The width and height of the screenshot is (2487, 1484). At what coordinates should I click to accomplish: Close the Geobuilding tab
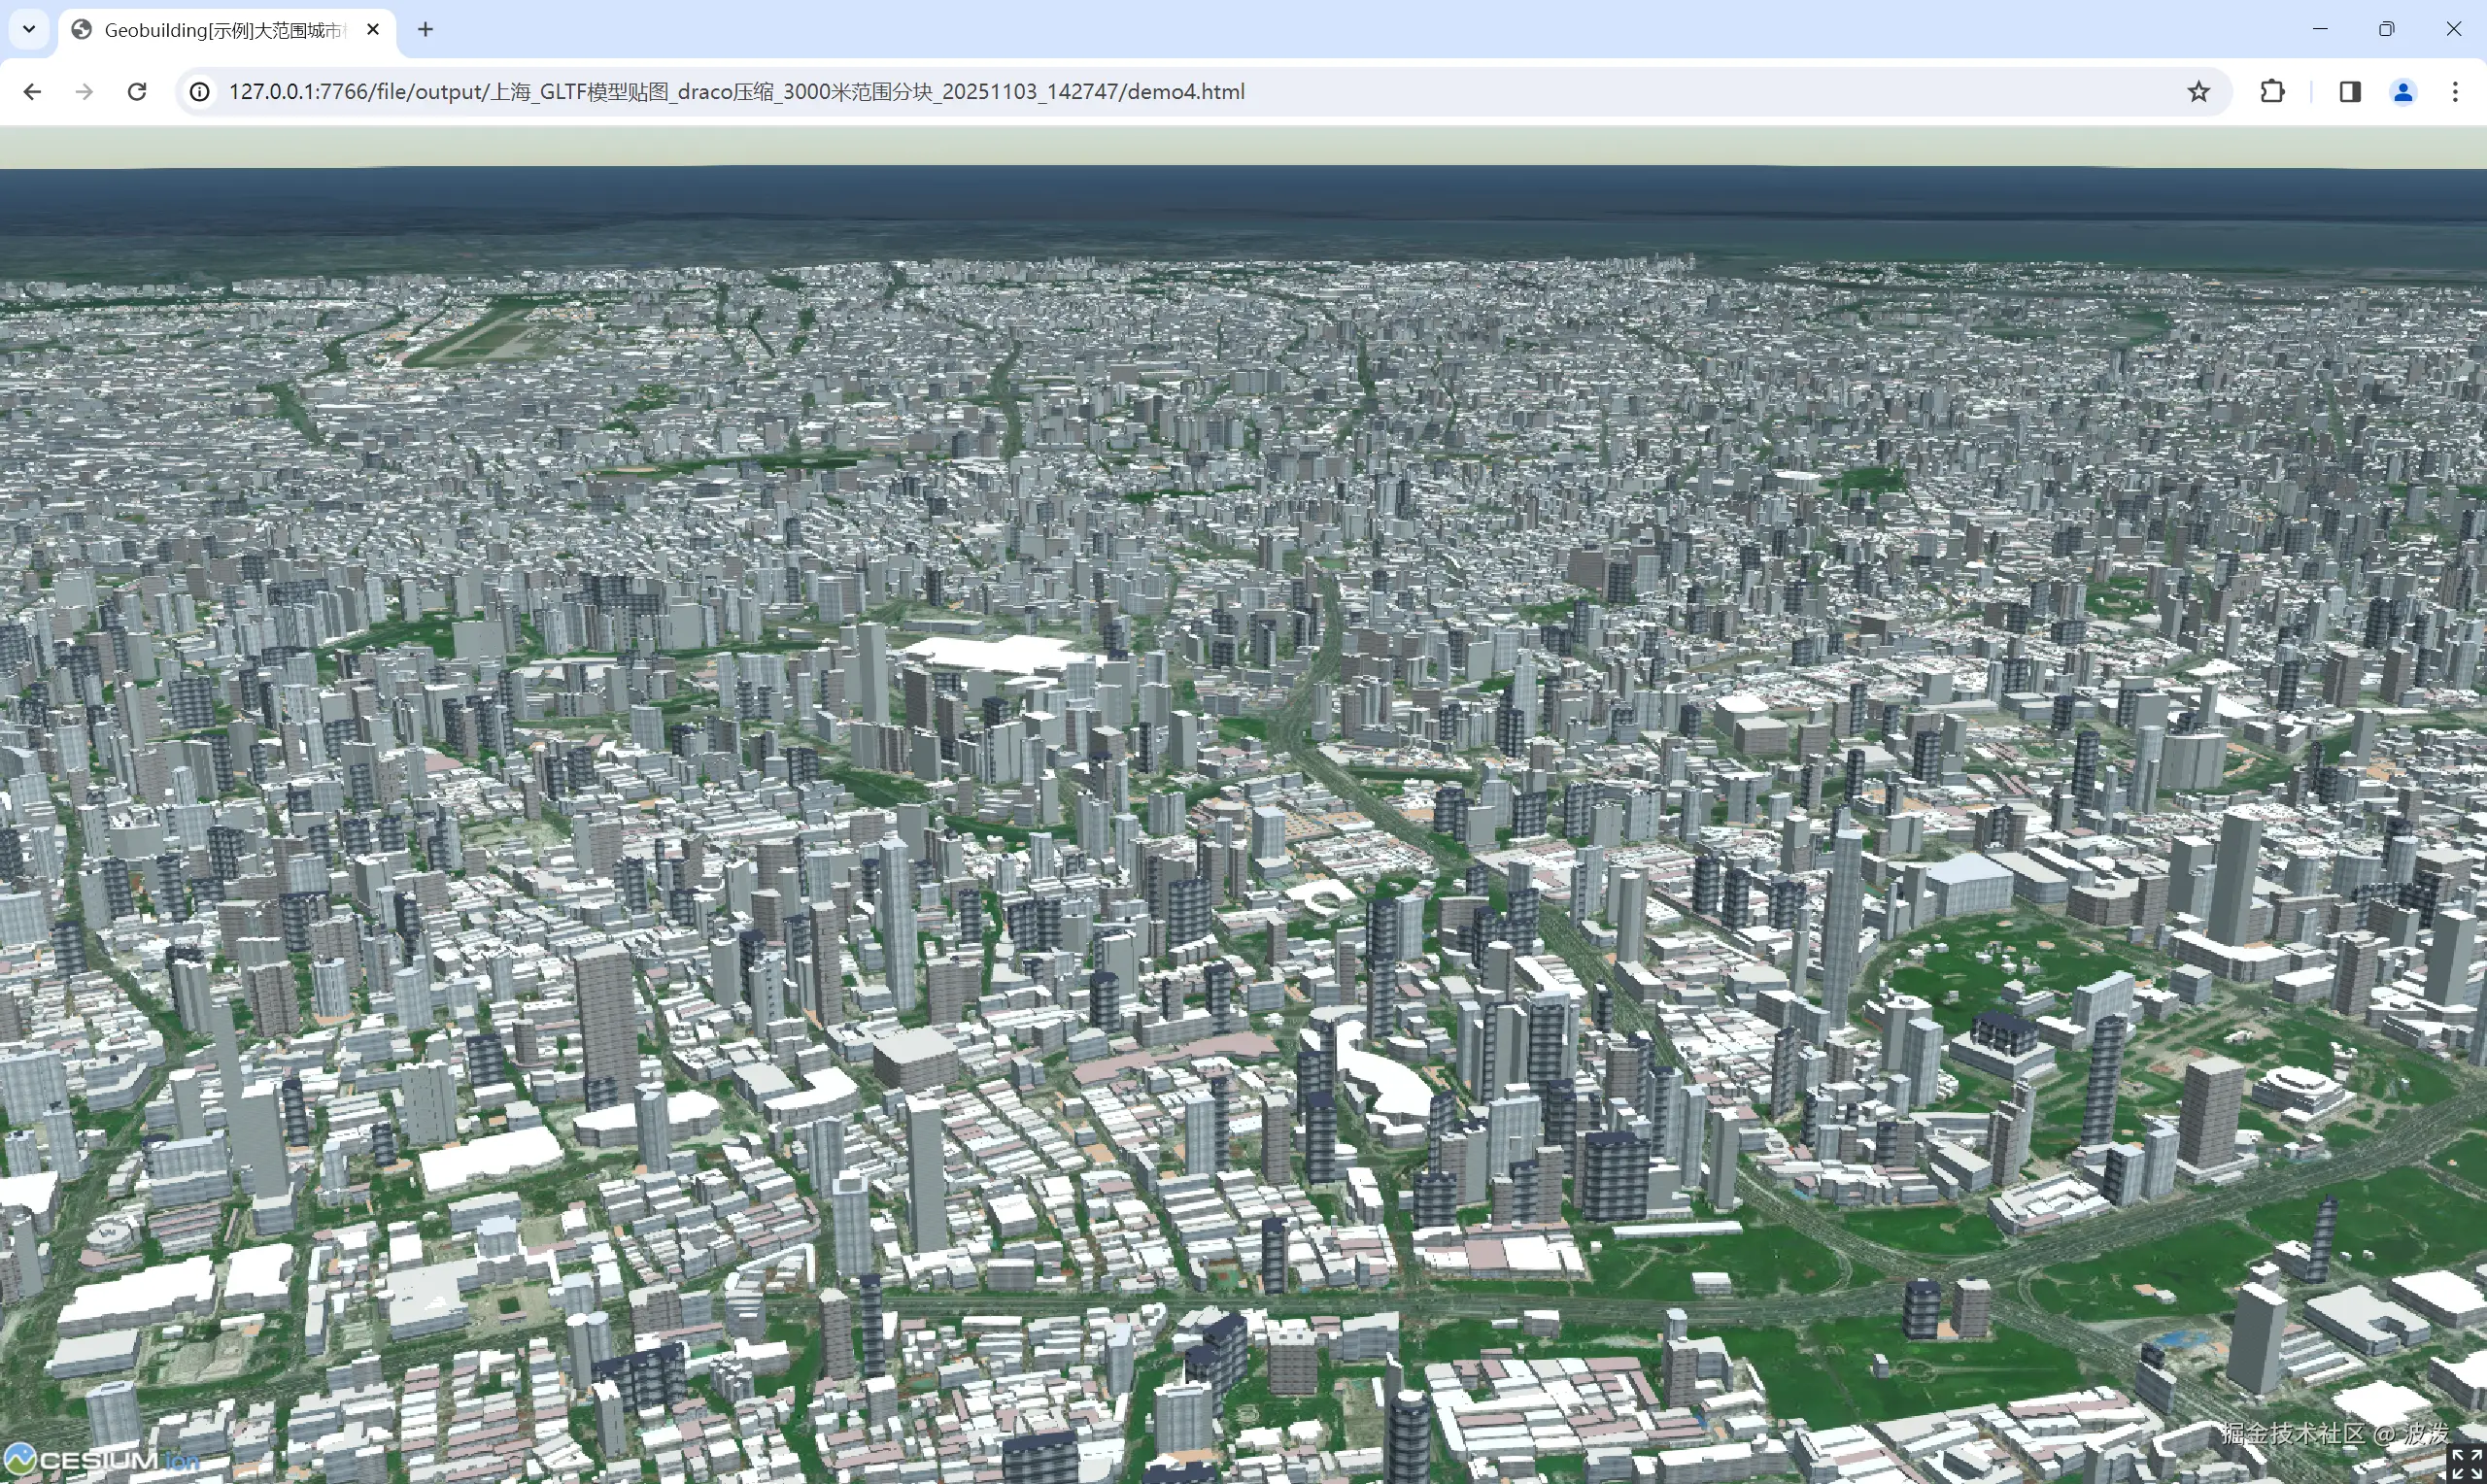click(x=373, y=30)
